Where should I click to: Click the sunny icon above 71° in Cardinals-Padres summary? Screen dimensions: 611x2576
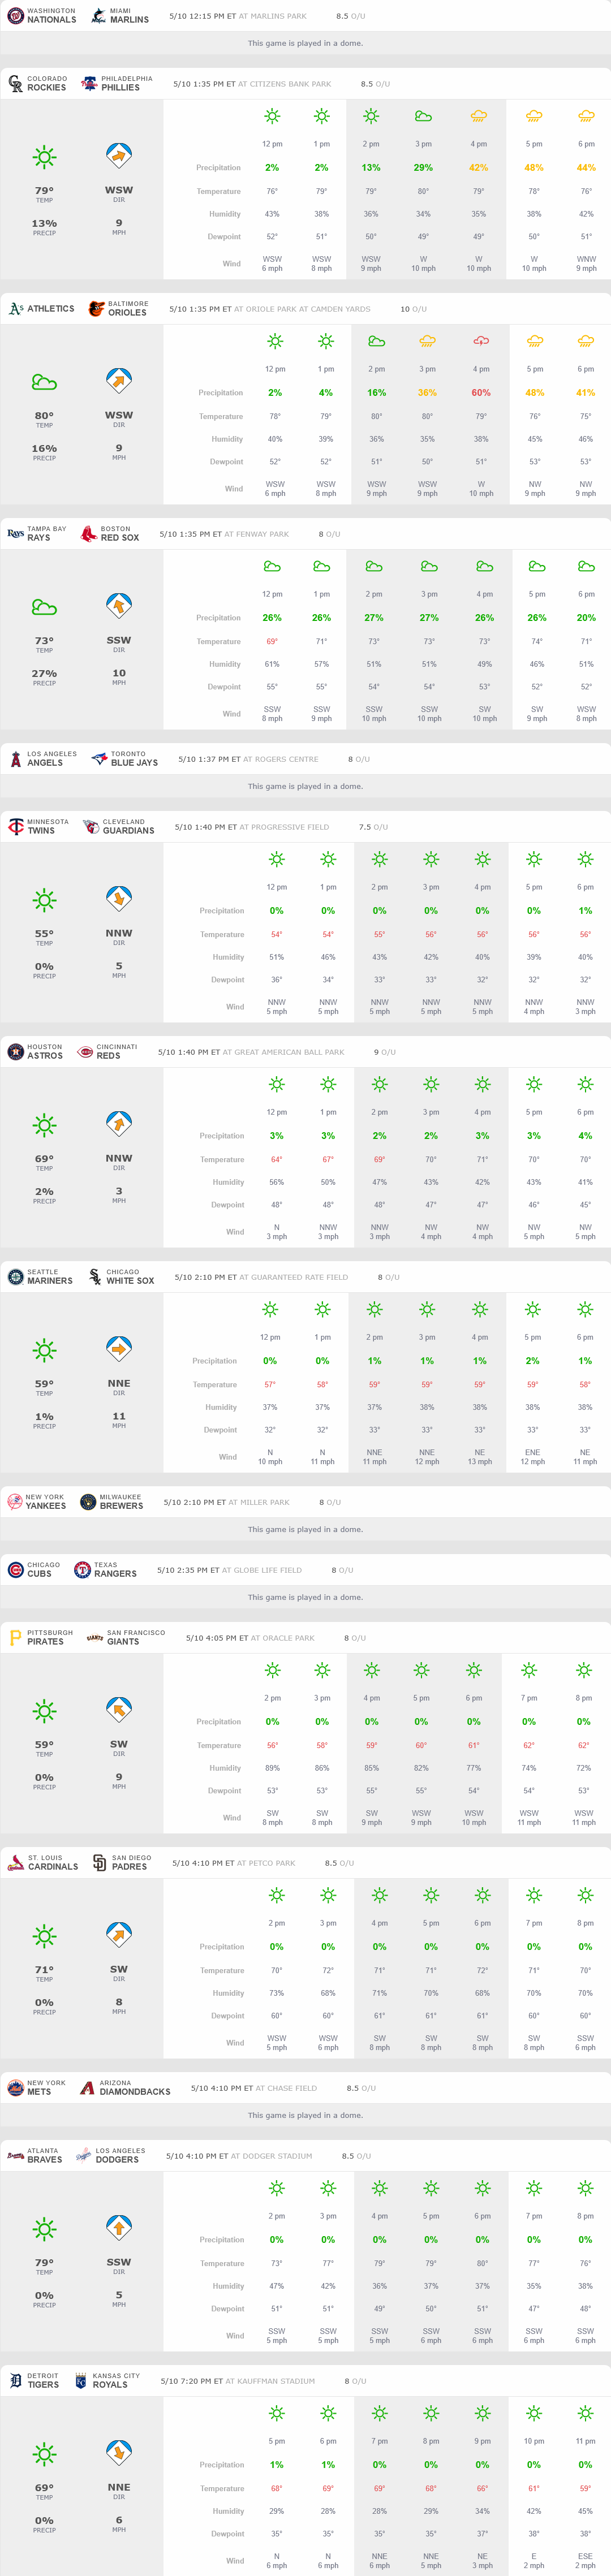[x=44, y=1936]
